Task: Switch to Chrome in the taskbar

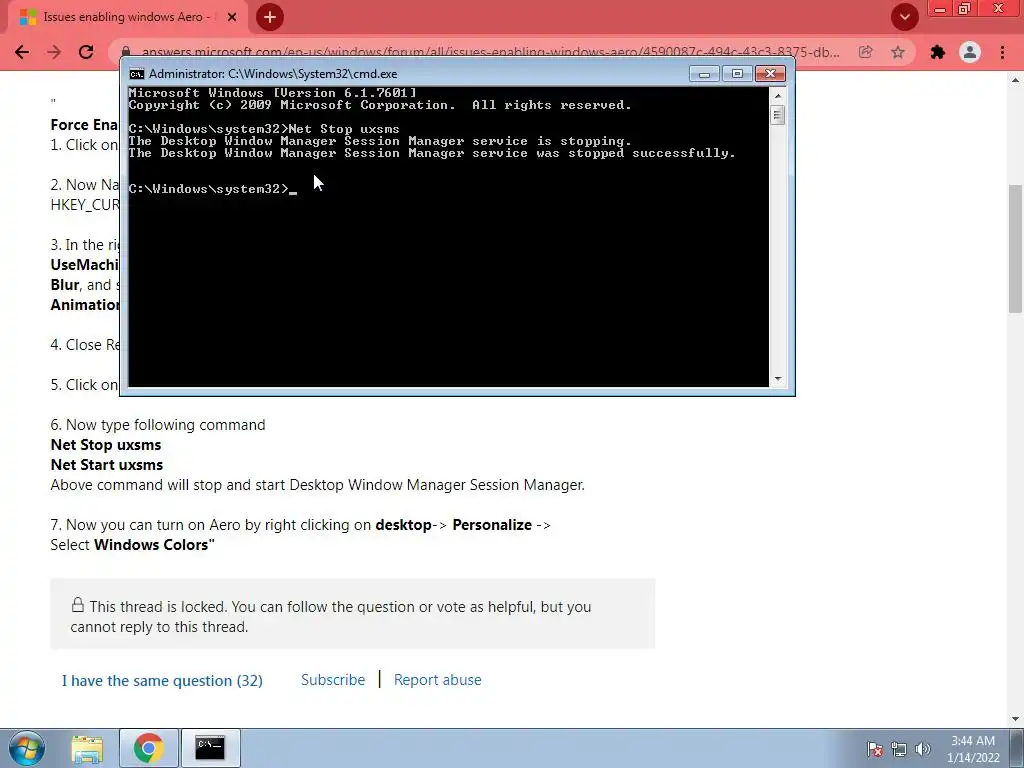Action: coord(148,748)
